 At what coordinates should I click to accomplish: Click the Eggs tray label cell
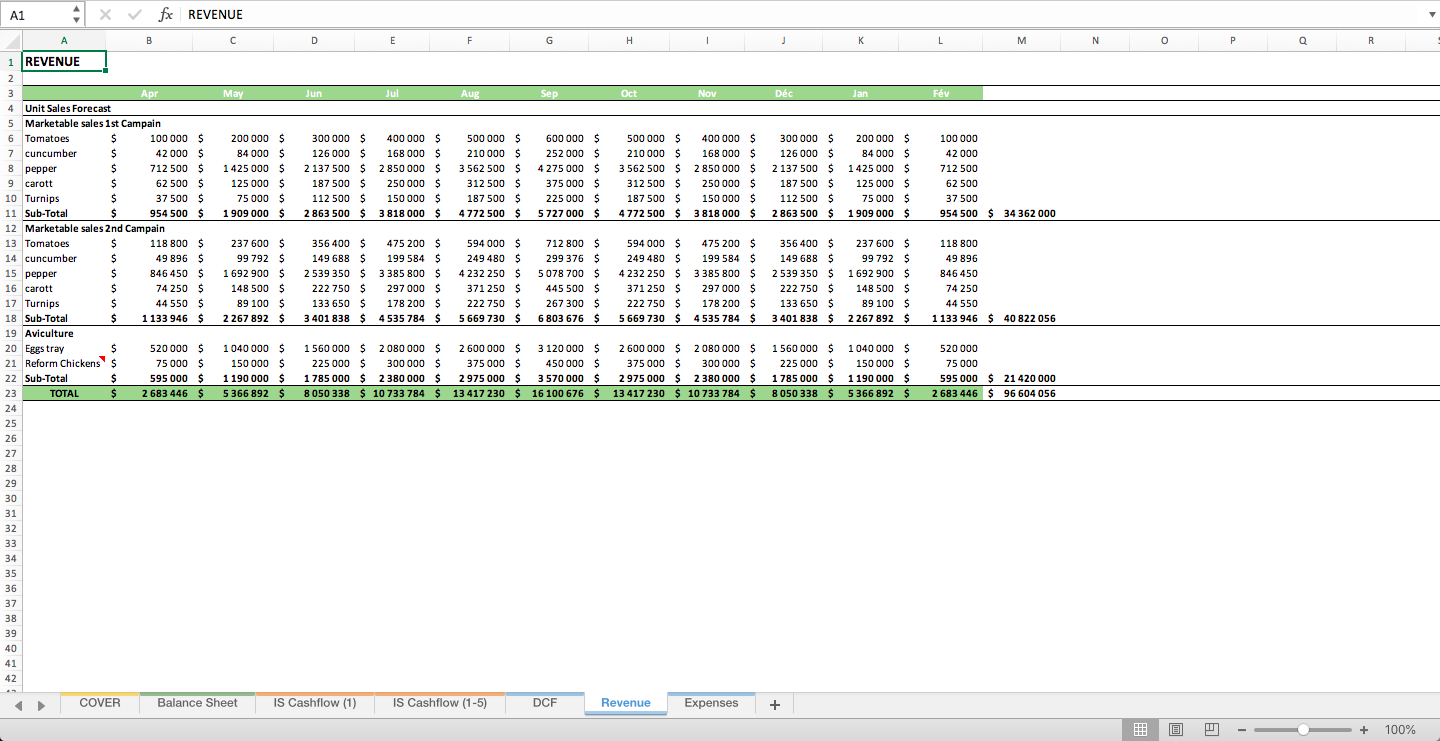[44, 348]
